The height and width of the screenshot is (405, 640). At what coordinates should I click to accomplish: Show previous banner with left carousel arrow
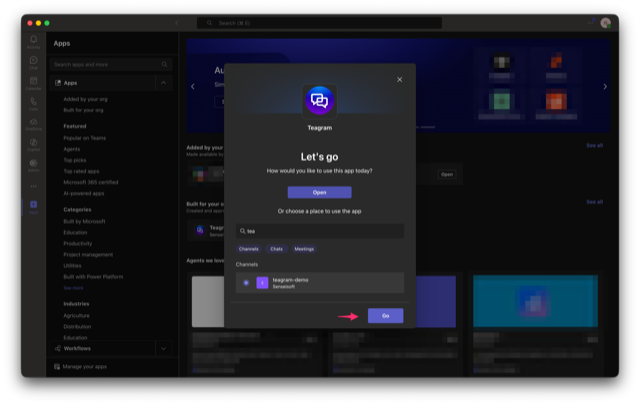pos(193,87)
